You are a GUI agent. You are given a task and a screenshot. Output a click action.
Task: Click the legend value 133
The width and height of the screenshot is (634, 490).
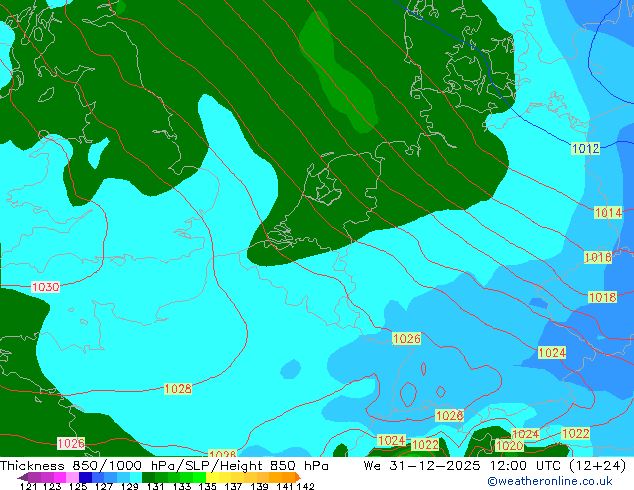[x=182, y=486]
